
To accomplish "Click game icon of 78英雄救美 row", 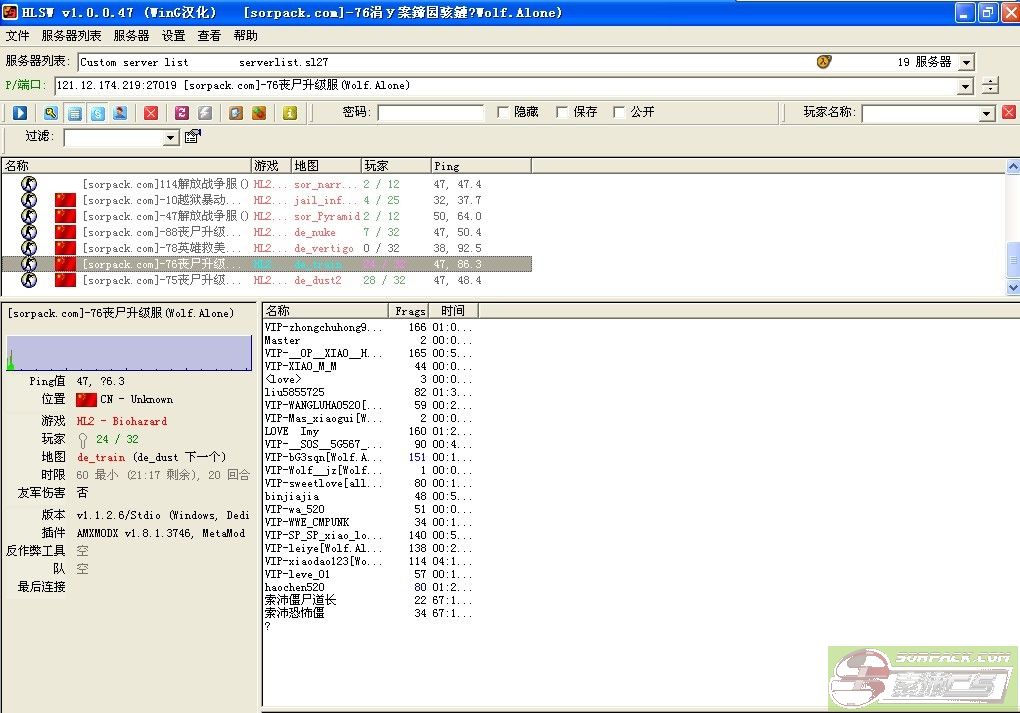I will point(29,248).
